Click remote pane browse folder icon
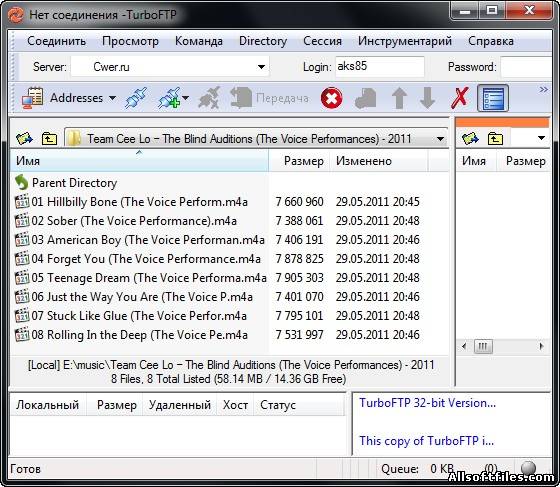This screenshot has width=560, height=487. pos(470,138)
